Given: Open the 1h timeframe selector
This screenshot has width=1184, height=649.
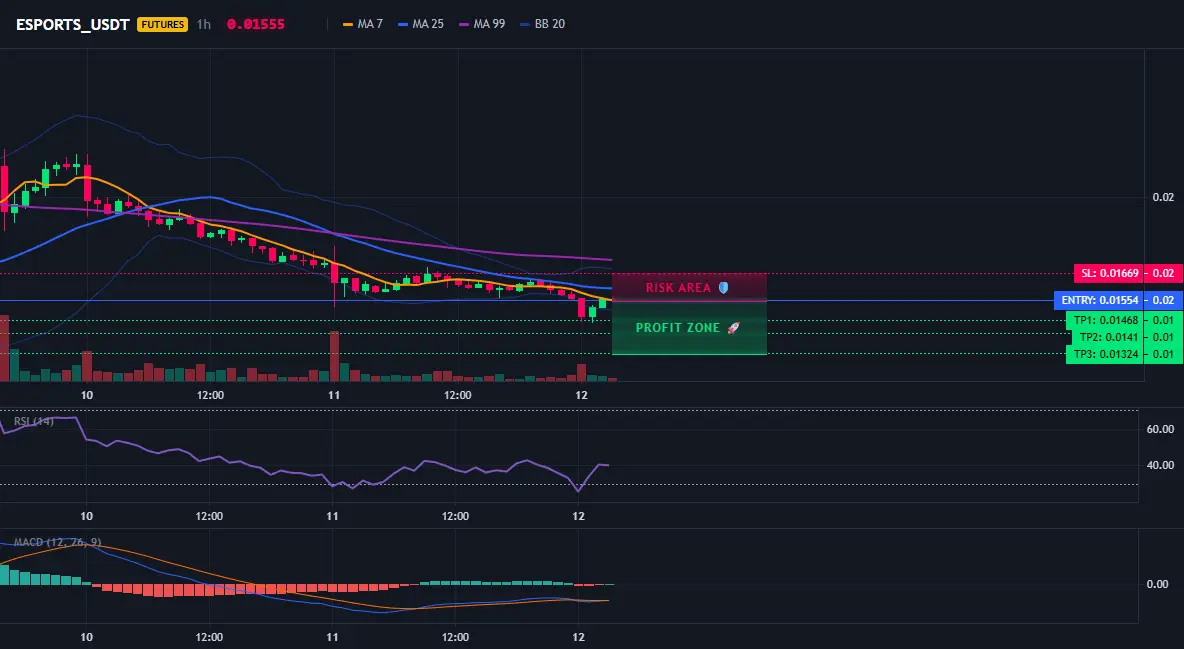Looking at the screenshot, I should point(204,24).
